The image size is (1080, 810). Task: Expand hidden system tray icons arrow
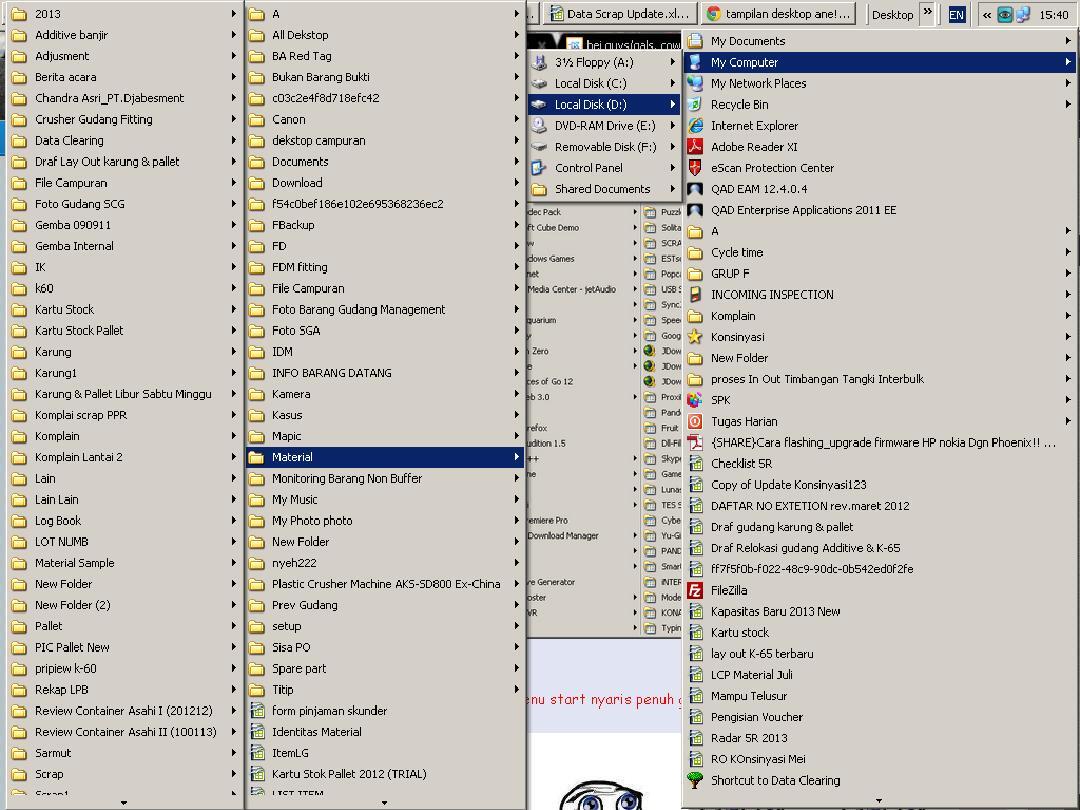click(987, 14)
